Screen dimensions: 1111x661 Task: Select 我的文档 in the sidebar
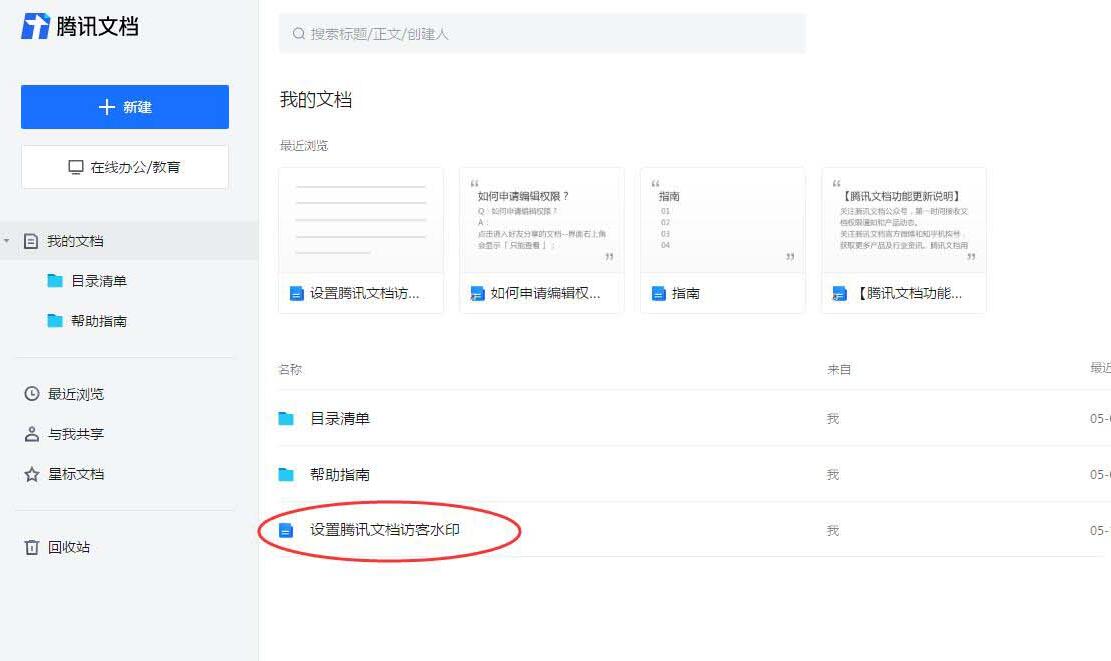point(75,240)
